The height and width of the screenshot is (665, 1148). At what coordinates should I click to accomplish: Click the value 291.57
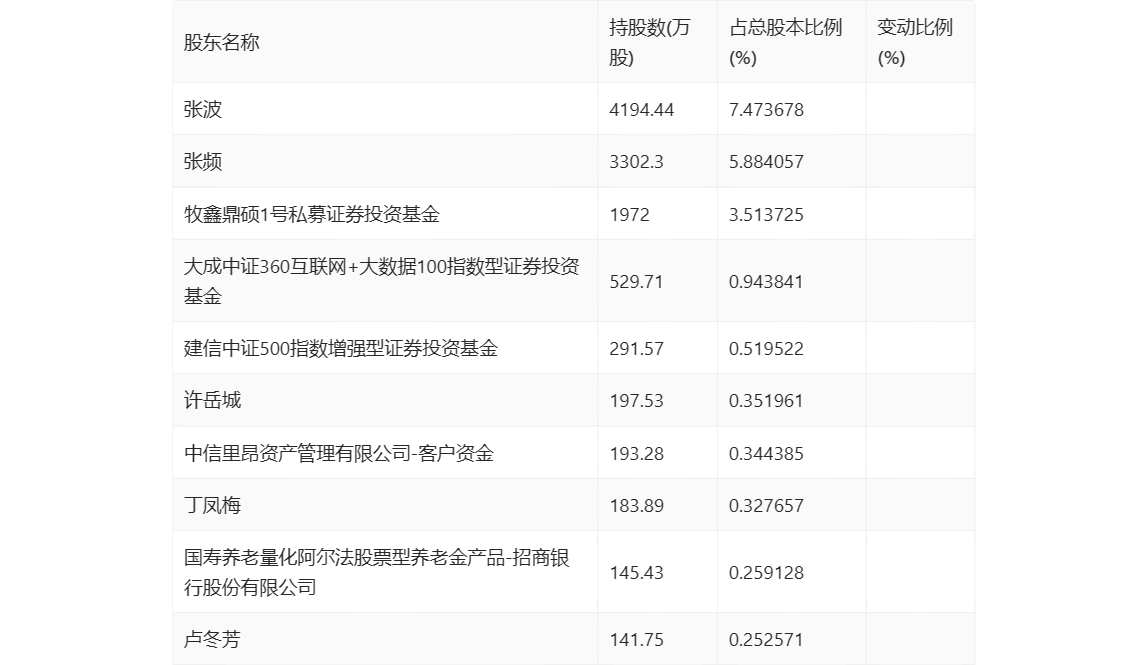636,349
